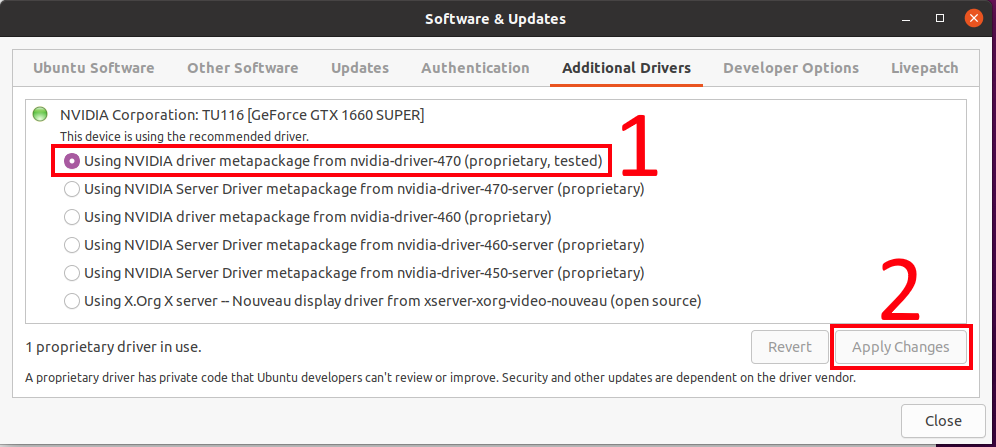Choose the nvidia-driver-450-server driver

(x=72, y=272)
